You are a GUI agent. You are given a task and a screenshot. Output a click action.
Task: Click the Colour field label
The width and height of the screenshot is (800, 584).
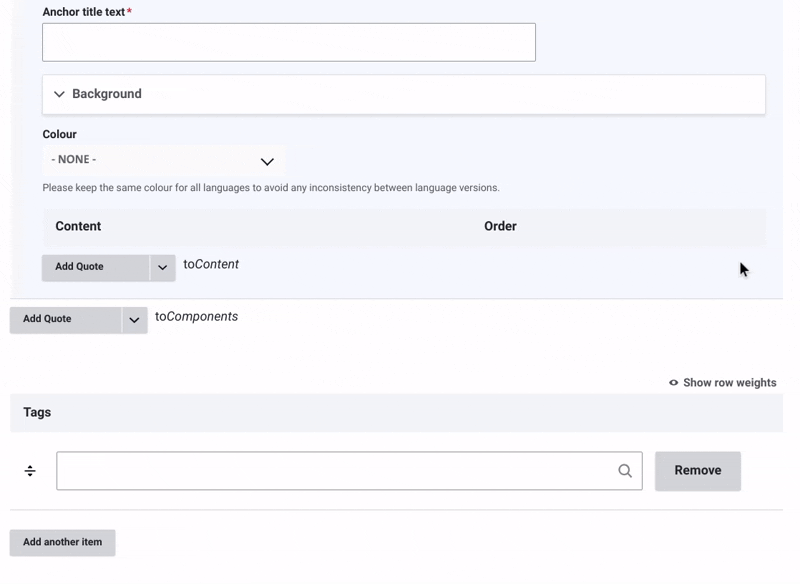point(59,134)
